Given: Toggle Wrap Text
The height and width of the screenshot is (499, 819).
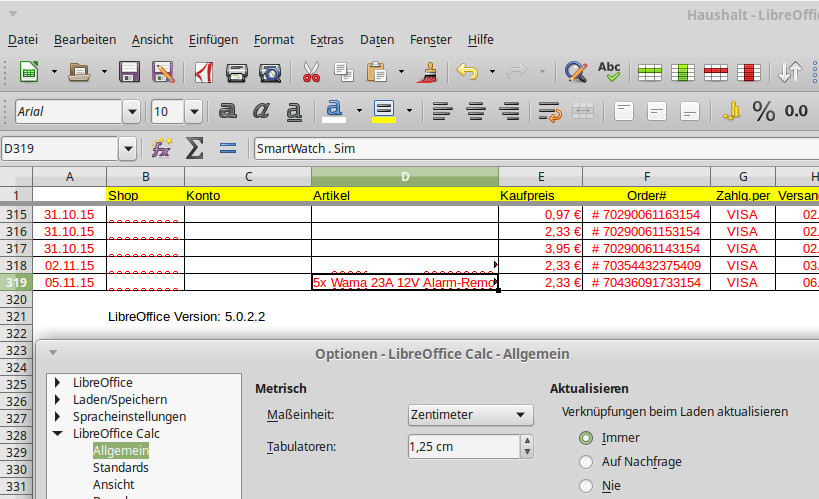Looking at the screenshot, I should (x=550, y=111).
